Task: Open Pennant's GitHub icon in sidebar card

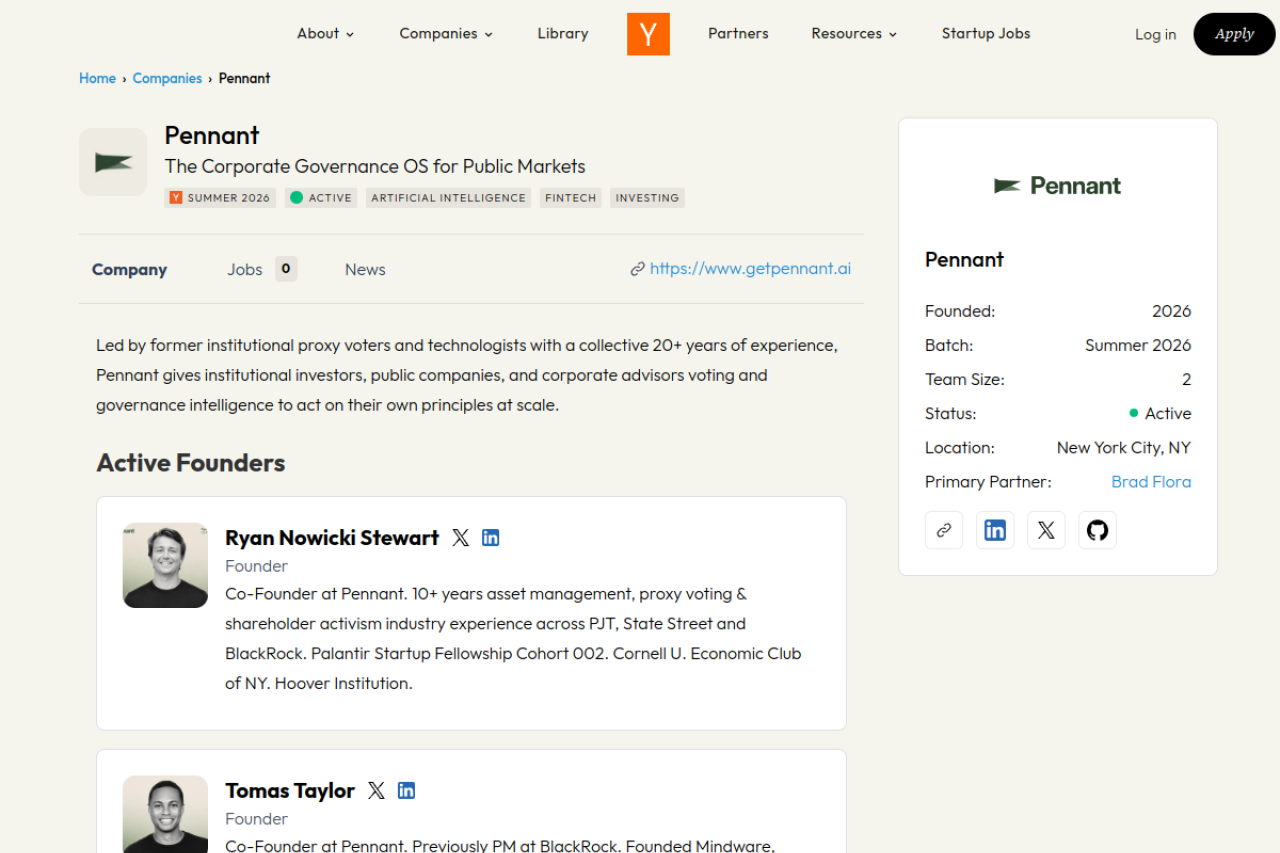Action: click(1097, 531)
